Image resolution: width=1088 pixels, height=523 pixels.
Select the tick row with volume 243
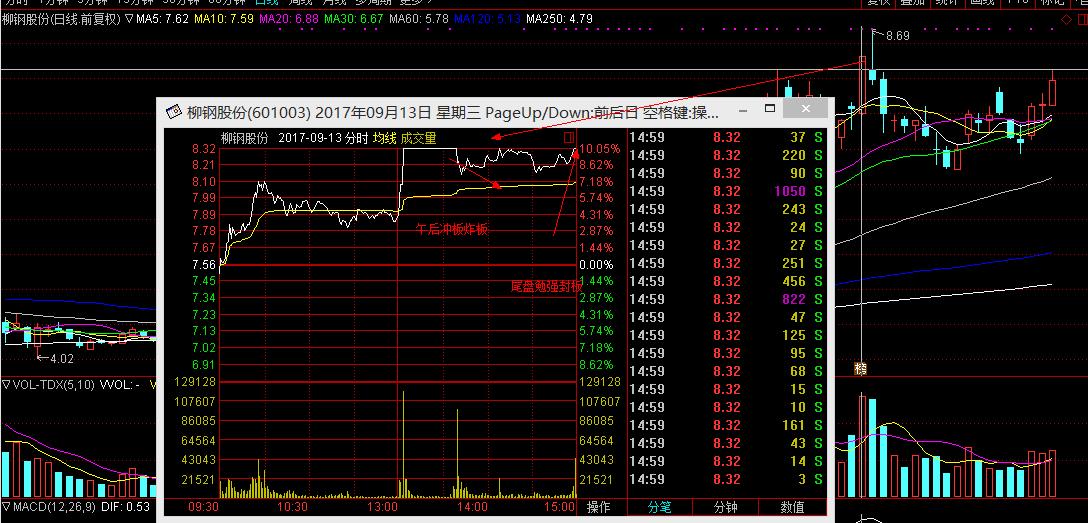point(726,209)
